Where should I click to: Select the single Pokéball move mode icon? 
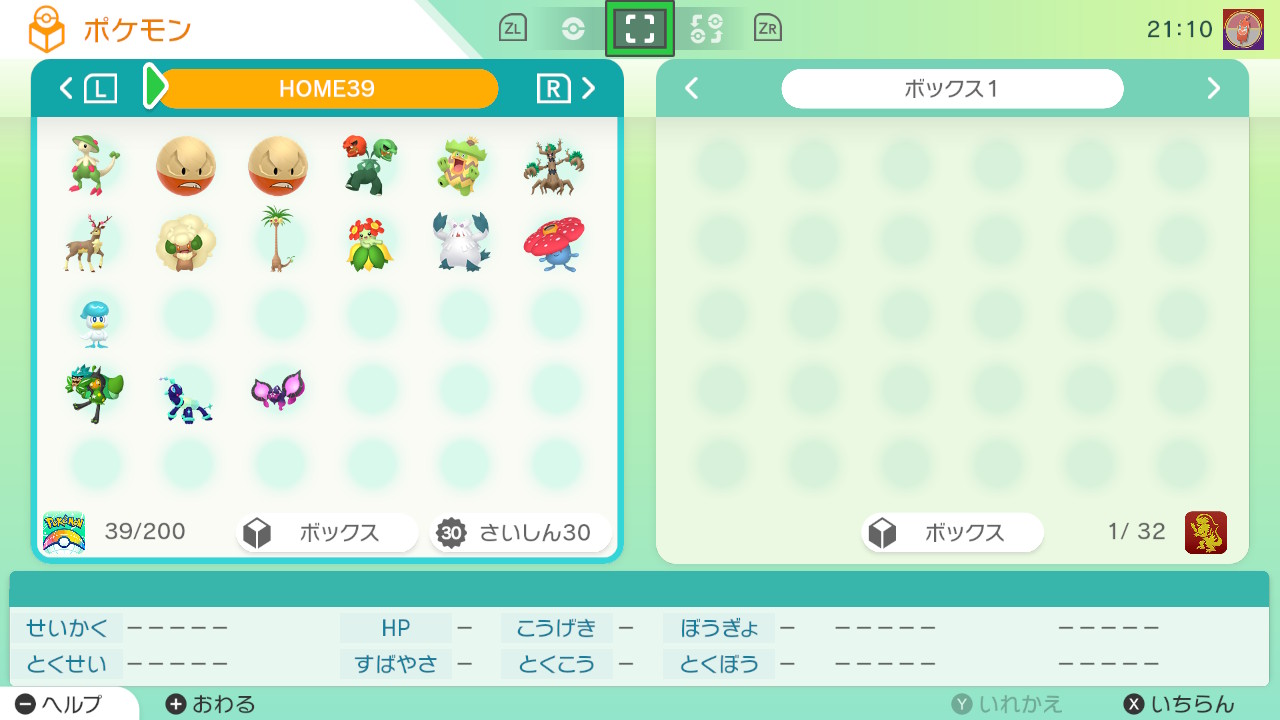click(x=573, y=29)
